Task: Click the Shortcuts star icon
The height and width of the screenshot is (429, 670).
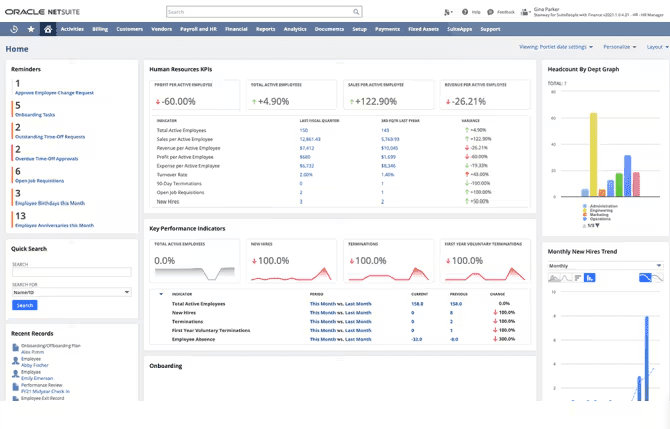Action: point(31,30)
